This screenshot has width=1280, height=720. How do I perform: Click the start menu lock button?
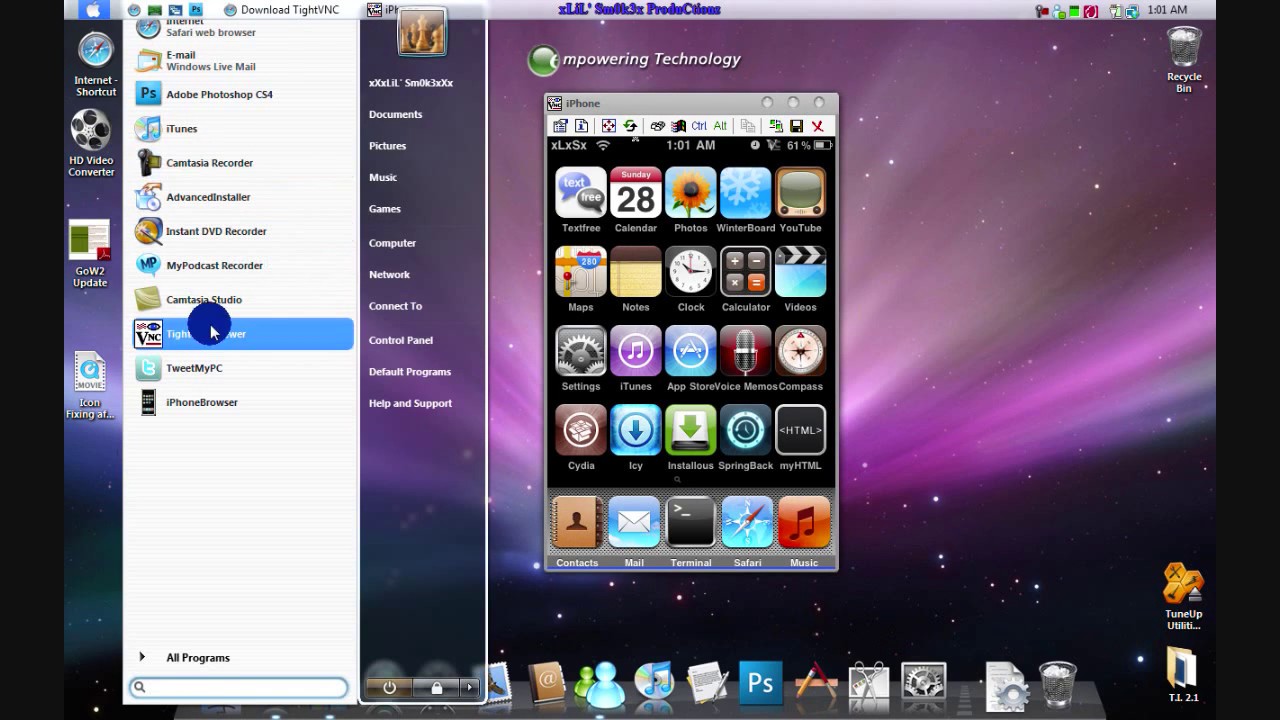point(436,687)
